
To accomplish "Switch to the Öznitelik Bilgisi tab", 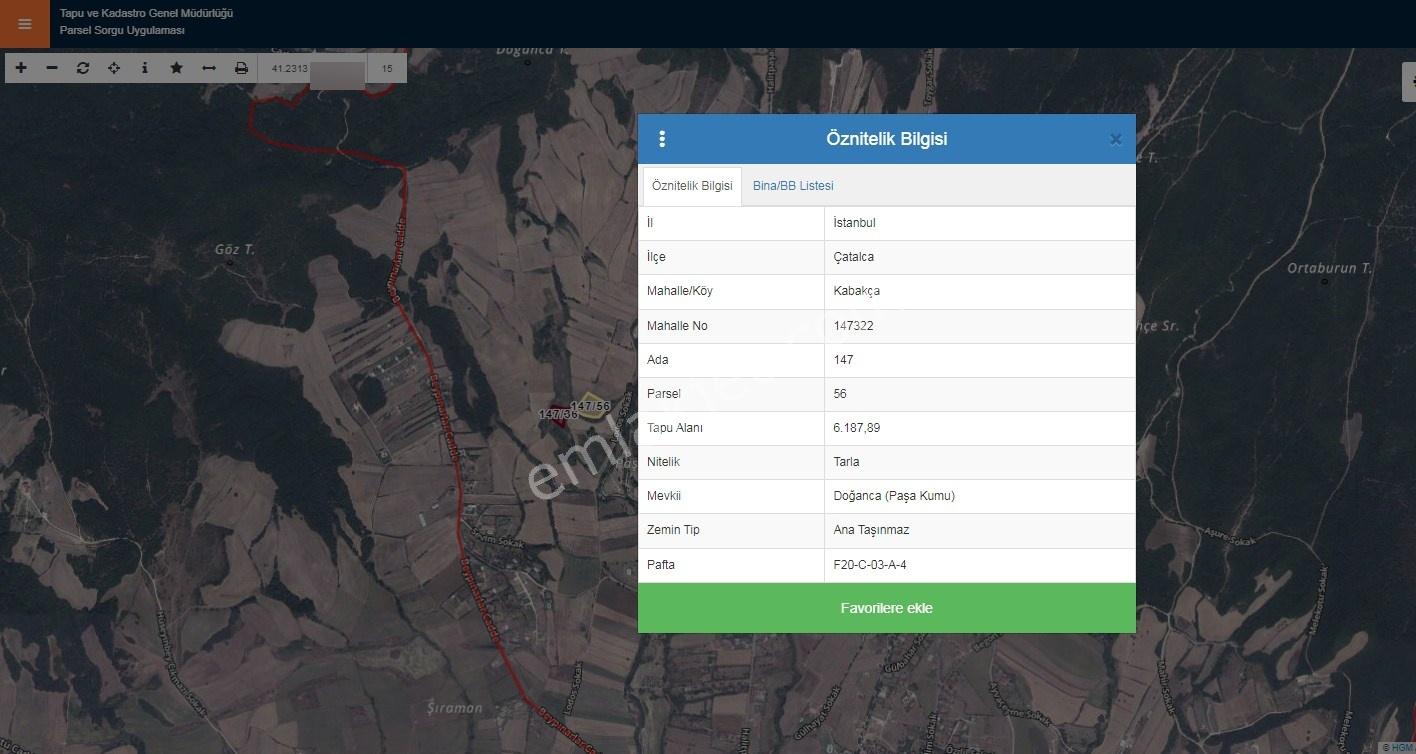I will 692,186.
